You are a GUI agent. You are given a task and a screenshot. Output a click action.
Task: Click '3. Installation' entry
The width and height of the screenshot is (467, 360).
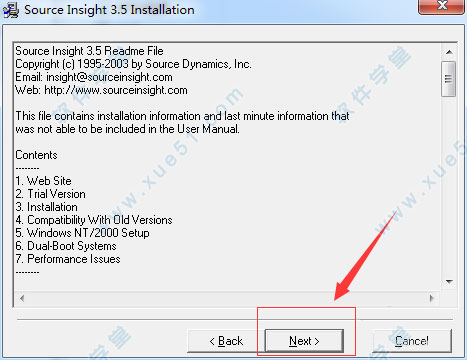(x=46, y=207)
